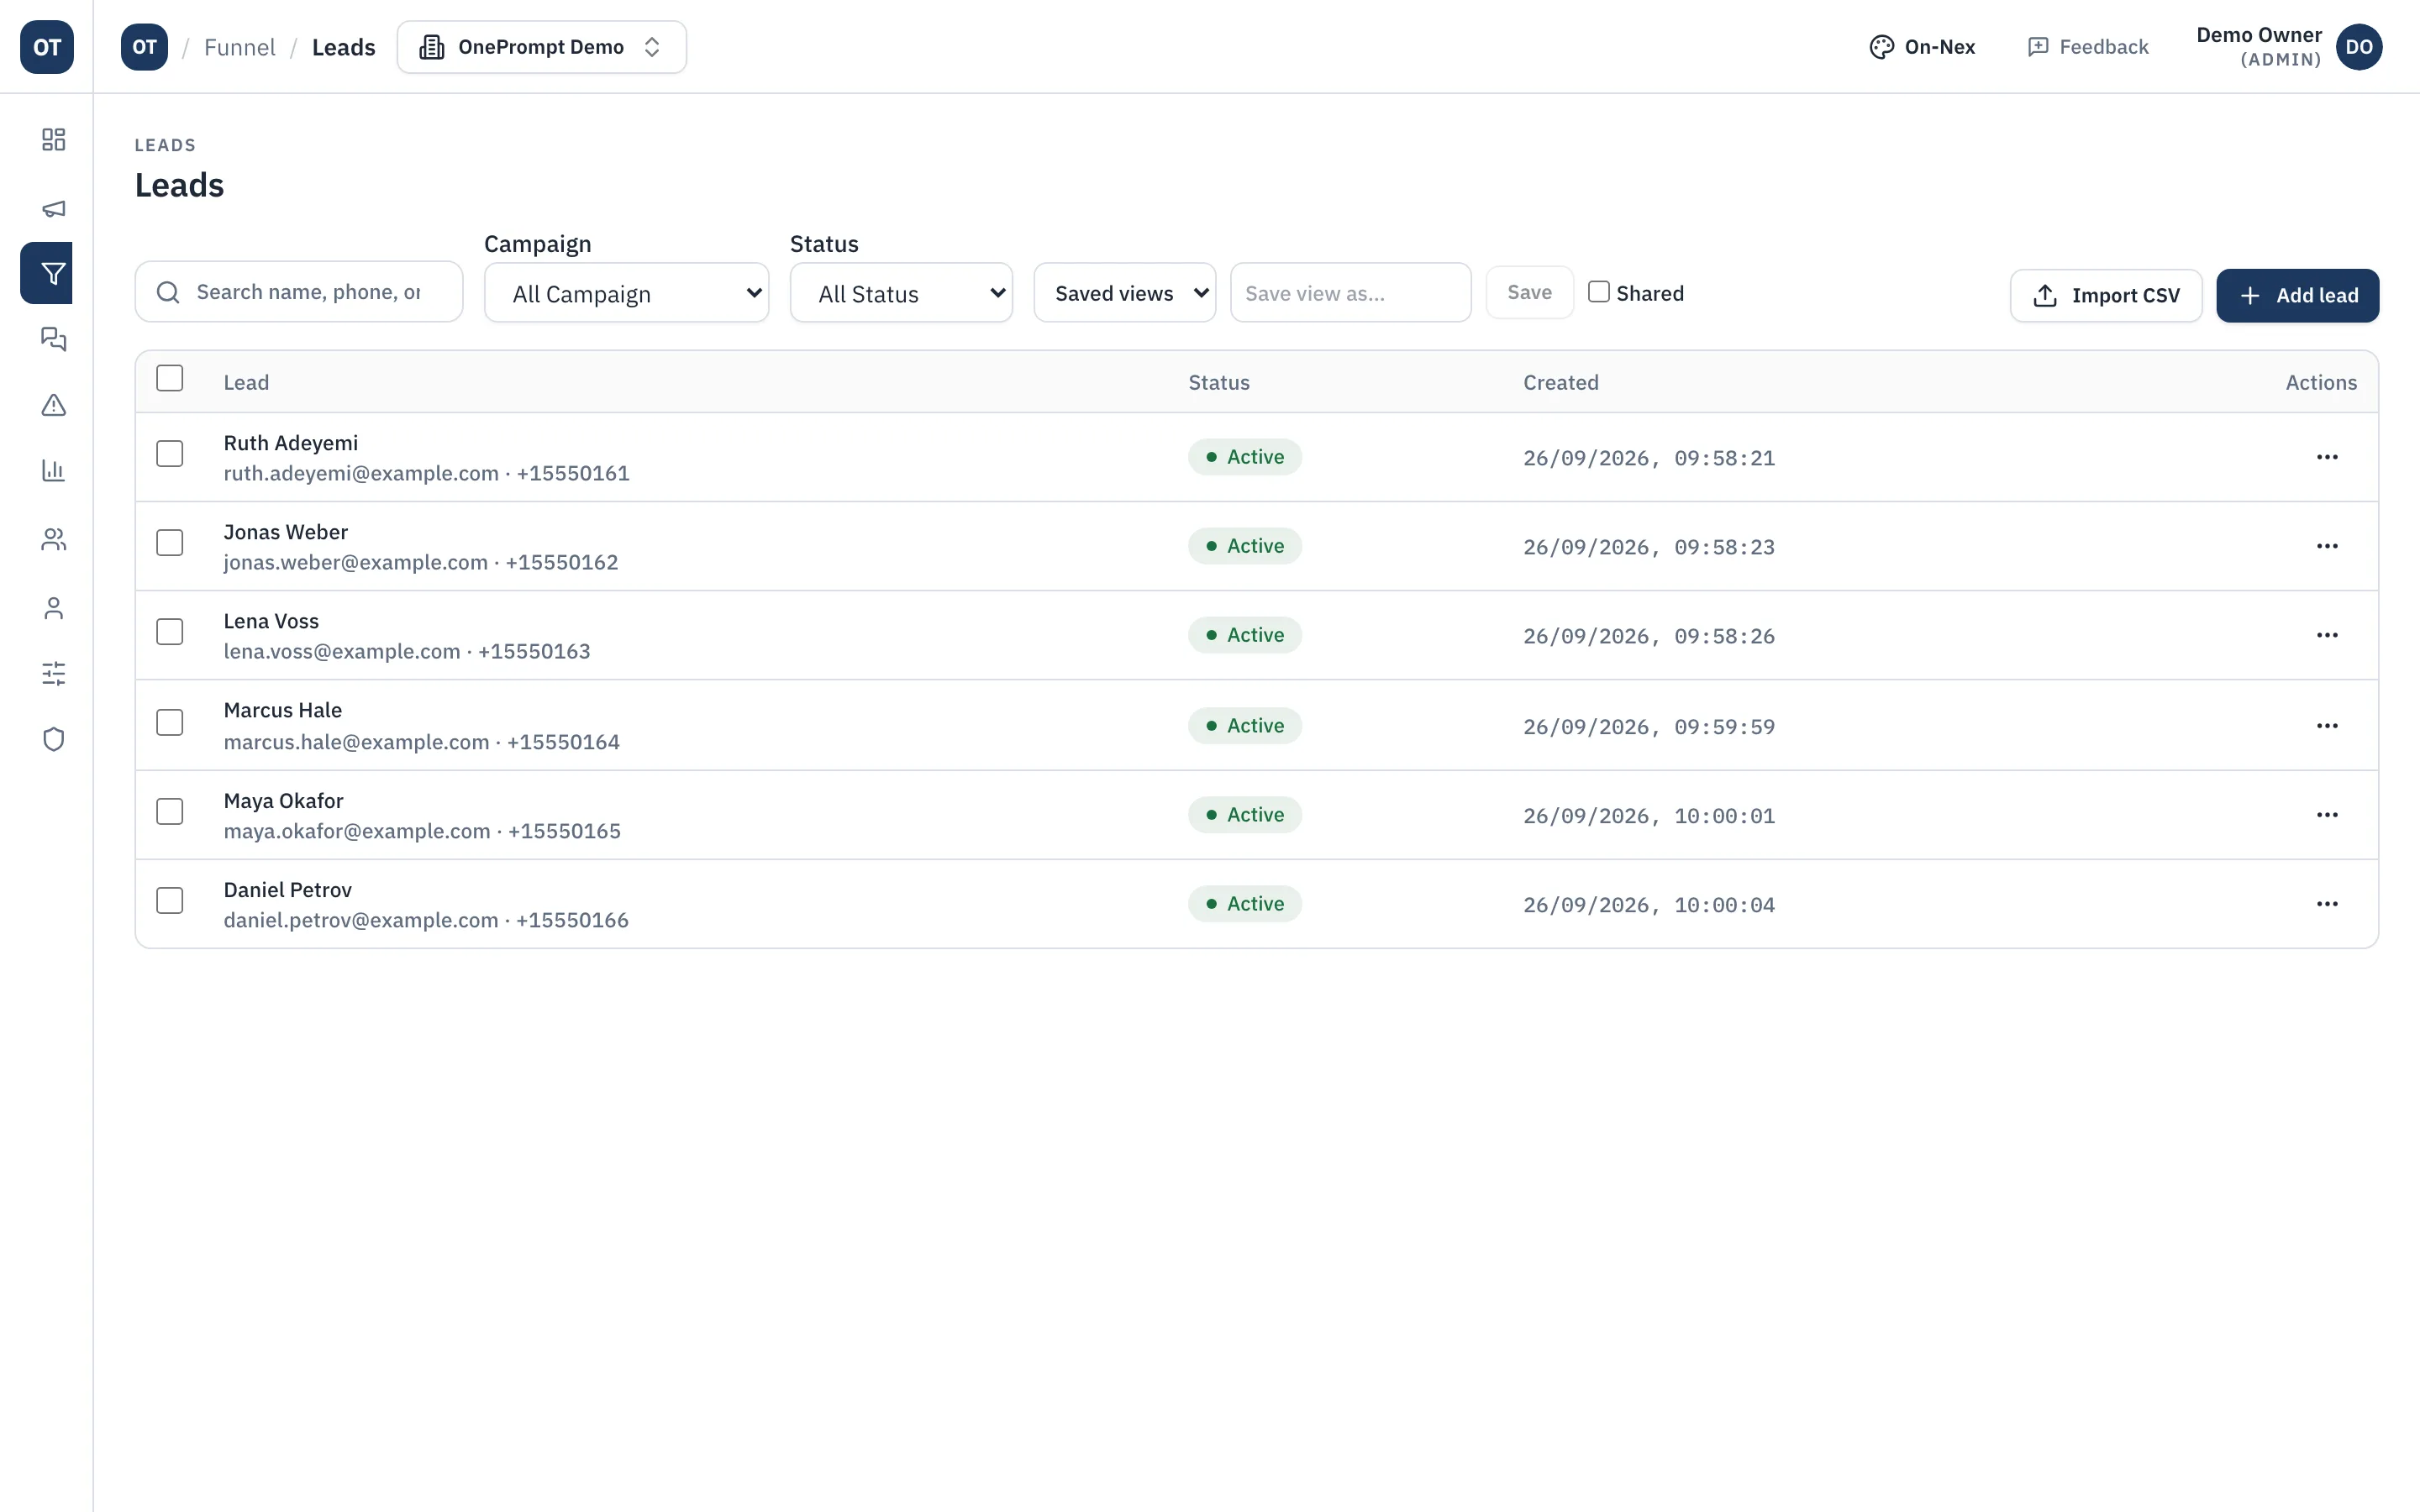Click the Demo Owner account name
The image size is (2420, 1512).
click(x=2258, y=35)
